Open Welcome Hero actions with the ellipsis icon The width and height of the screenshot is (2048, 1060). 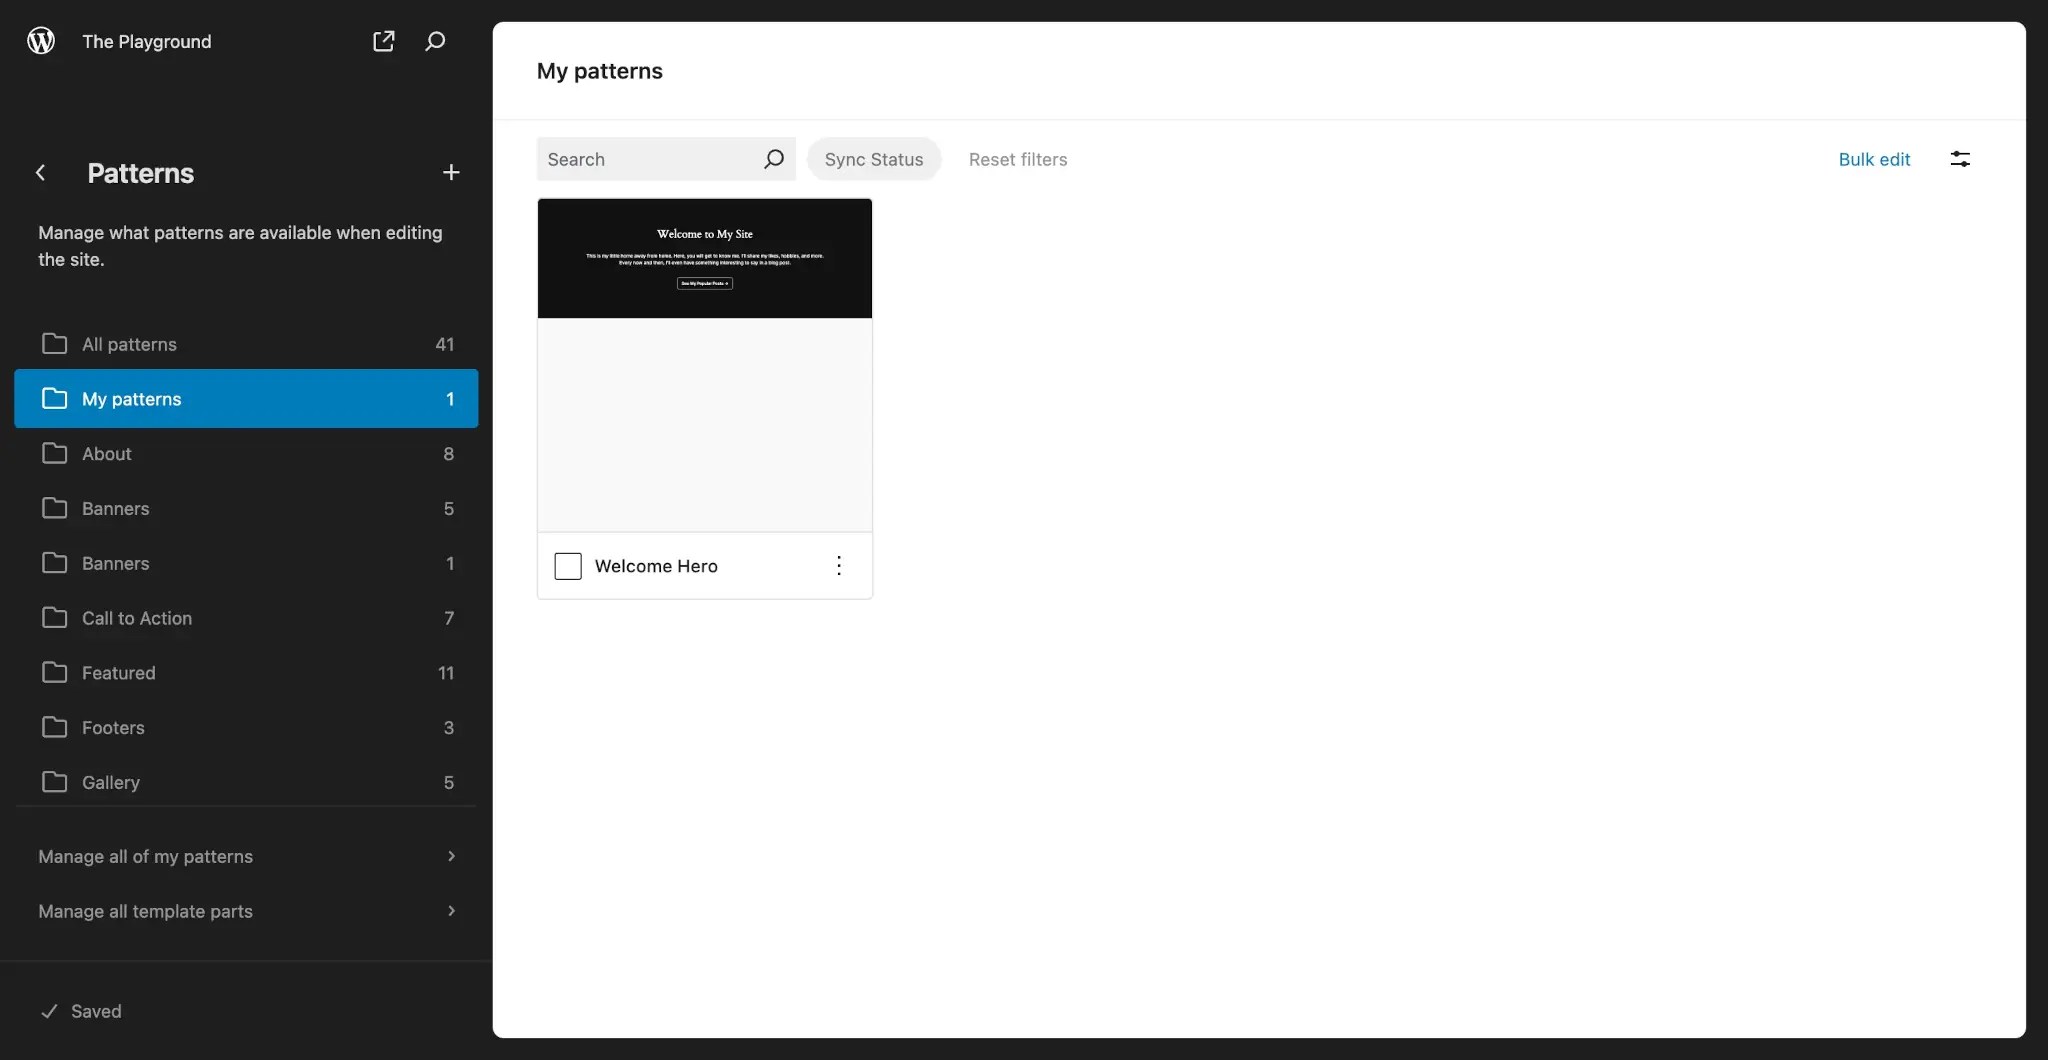(839, 566)
